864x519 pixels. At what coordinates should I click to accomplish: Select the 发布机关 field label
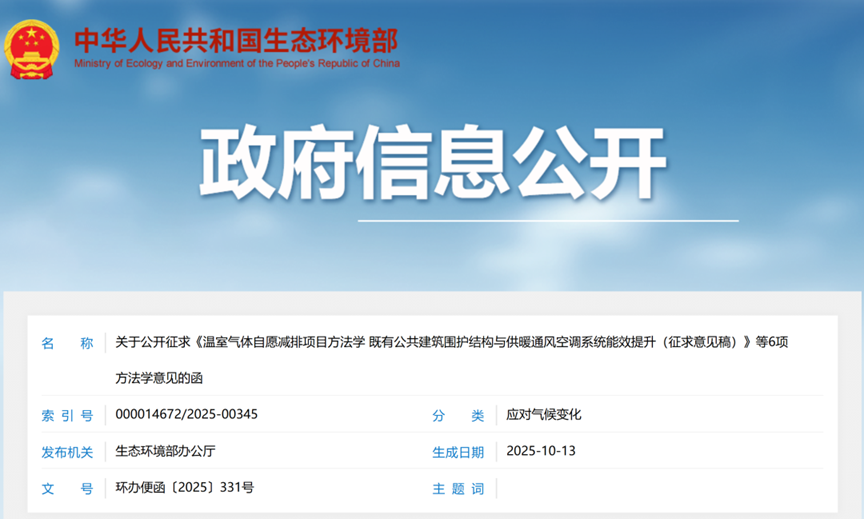click(67, 452)
